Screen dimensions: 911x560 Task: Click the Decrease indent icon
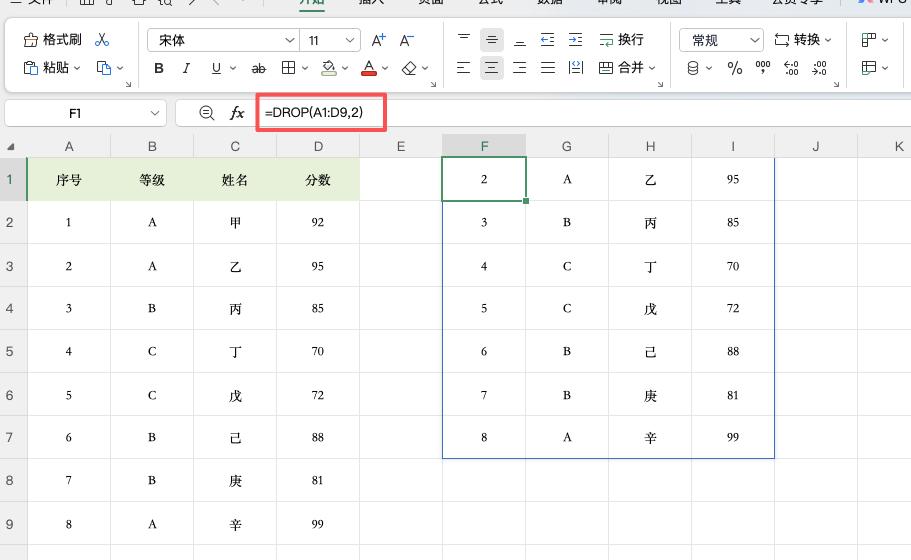click(x=547, y=40)
